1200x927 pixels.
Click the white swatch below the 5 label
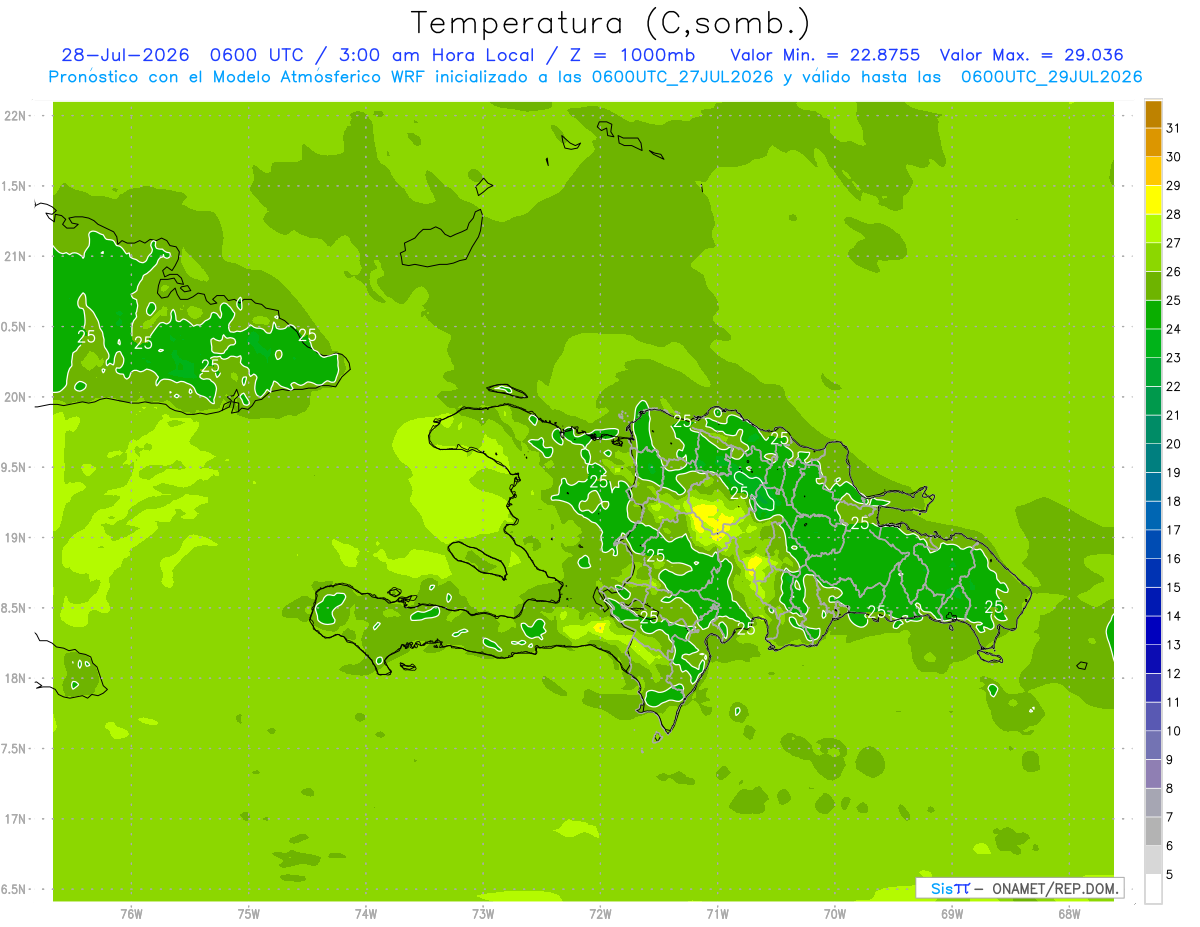pyautogui.click(x=1153, y=889)
